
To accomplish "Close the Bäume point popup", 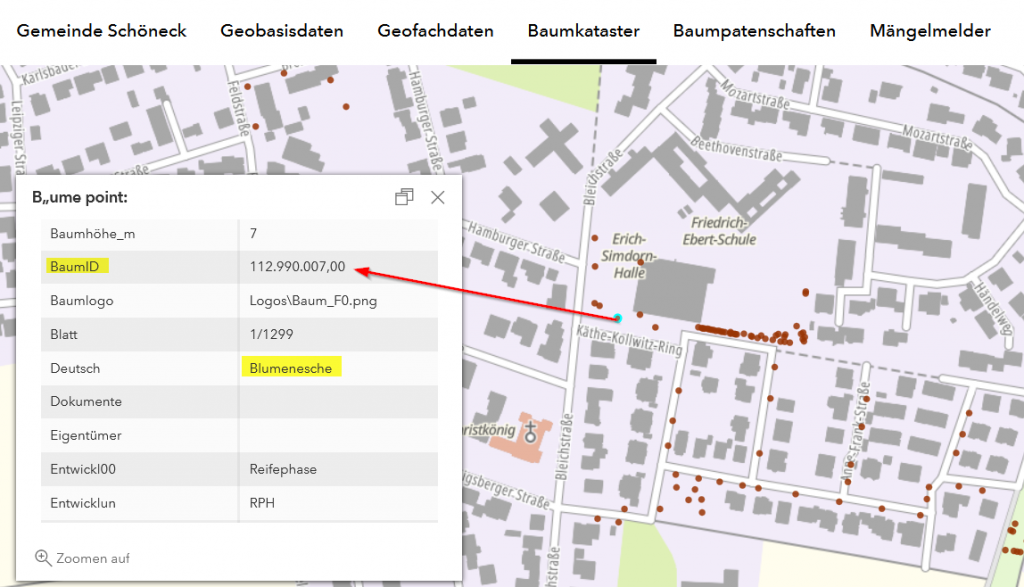I will (437, 197).
